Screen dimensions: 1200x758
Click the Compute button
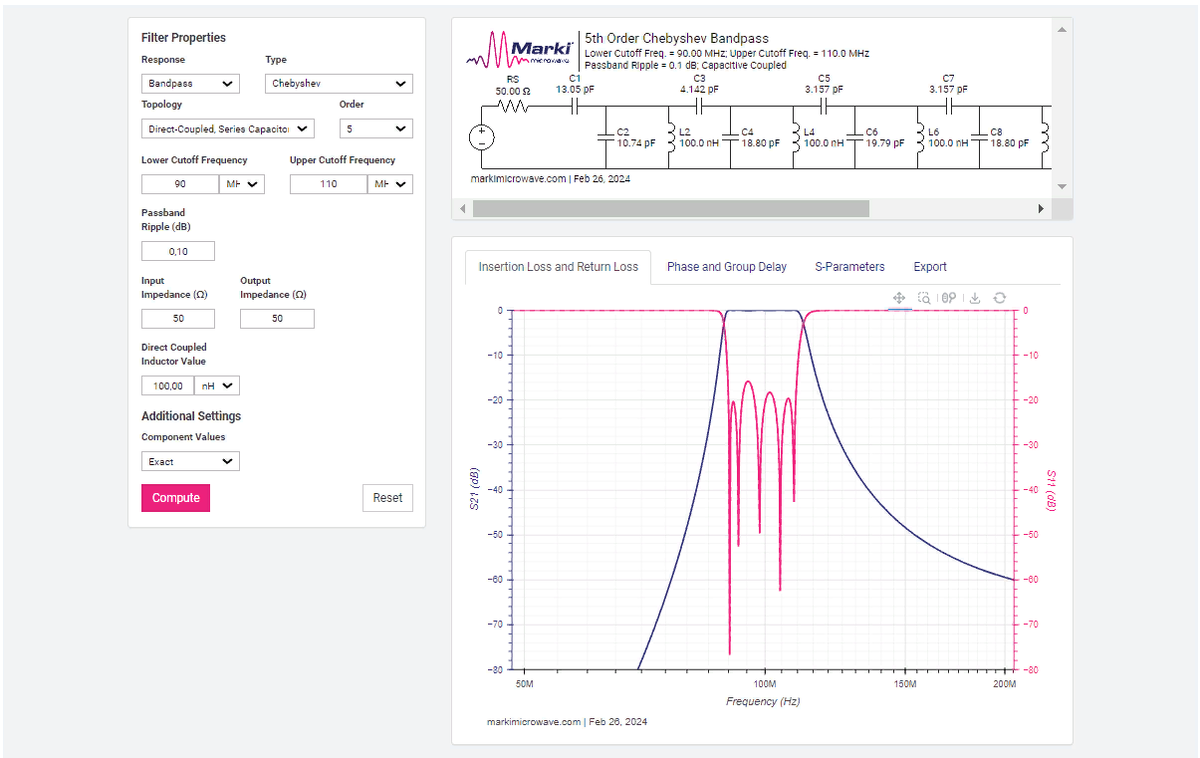(x=176, y=498)
